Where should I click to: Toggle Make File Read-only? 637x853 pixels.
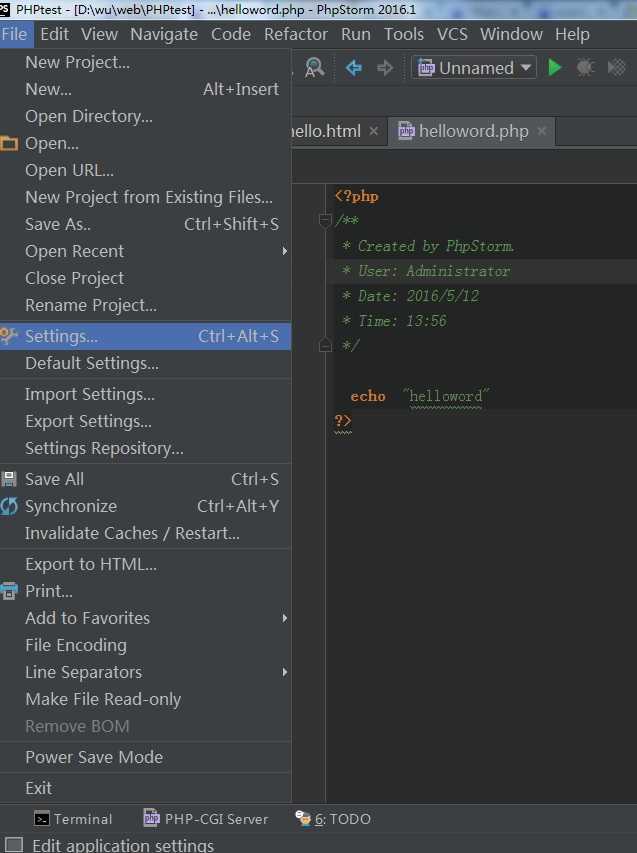(x=145, y=700)
